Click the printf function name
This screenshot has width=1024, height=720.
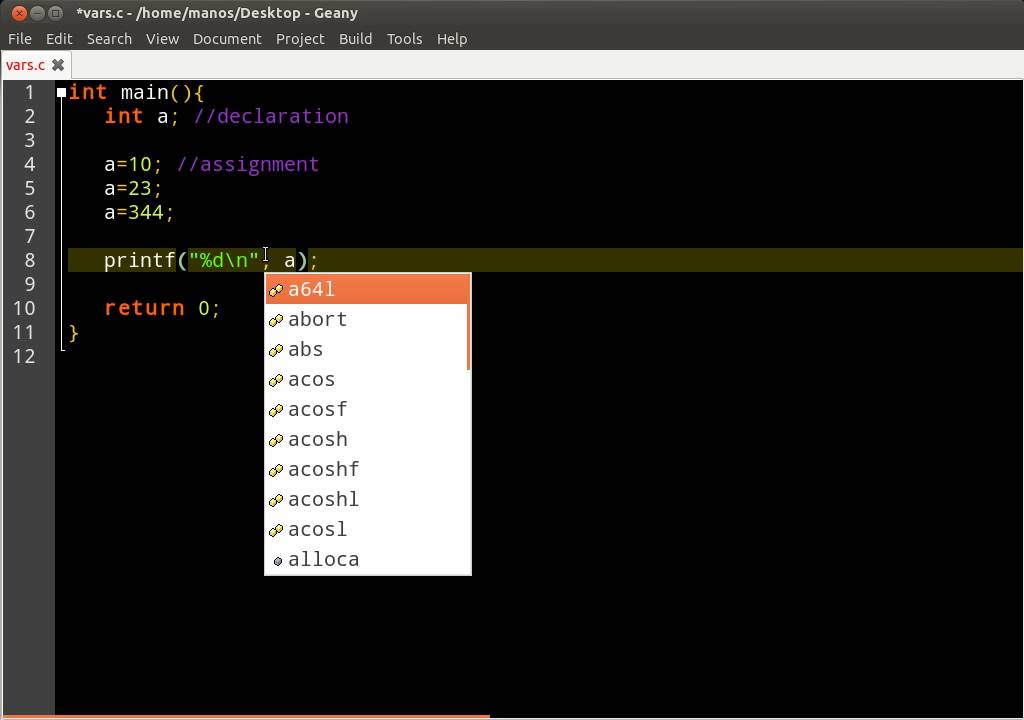coord(140,260)
